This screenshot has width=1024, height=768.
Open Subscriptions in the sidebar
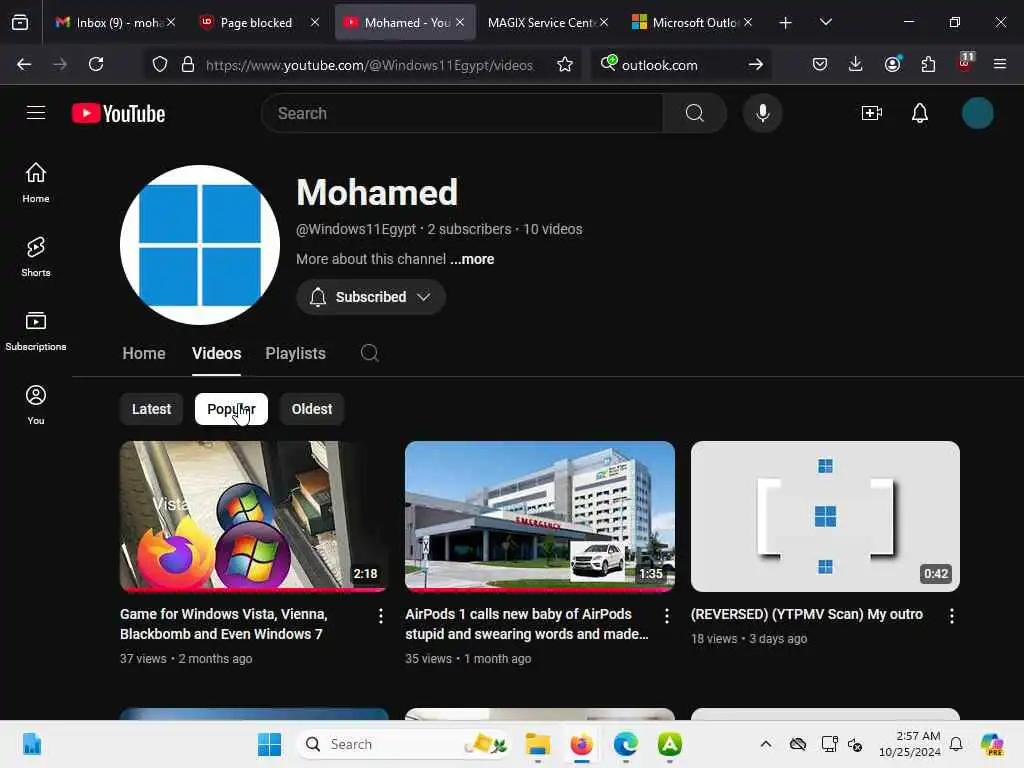(36, 331)
